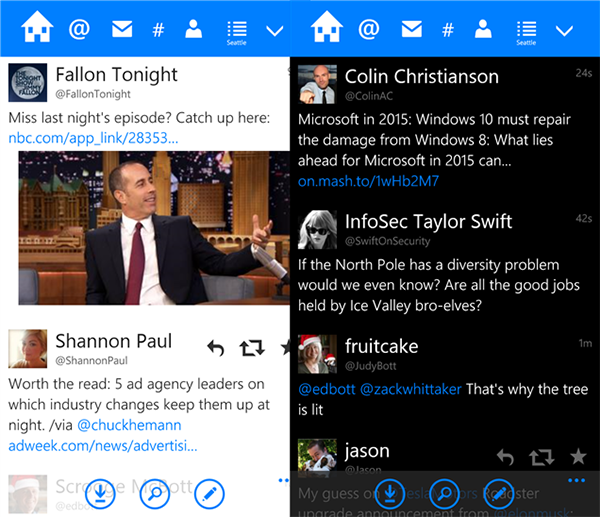
Task: Open profile person icon in the dark theme panel
Action: click(483, 29)
